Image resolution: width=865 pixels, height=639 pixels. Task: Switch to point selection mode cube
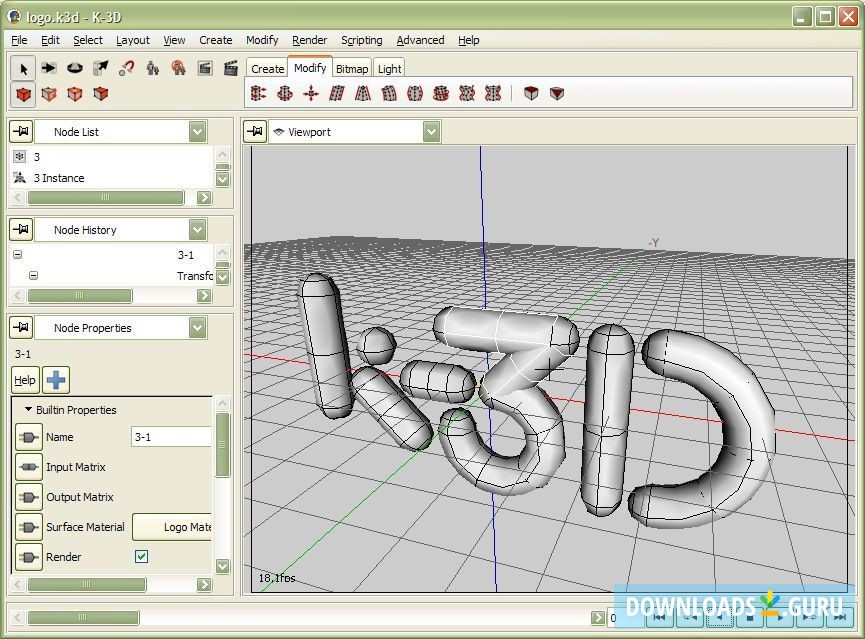pyautogui.click(x=49, y=94)
